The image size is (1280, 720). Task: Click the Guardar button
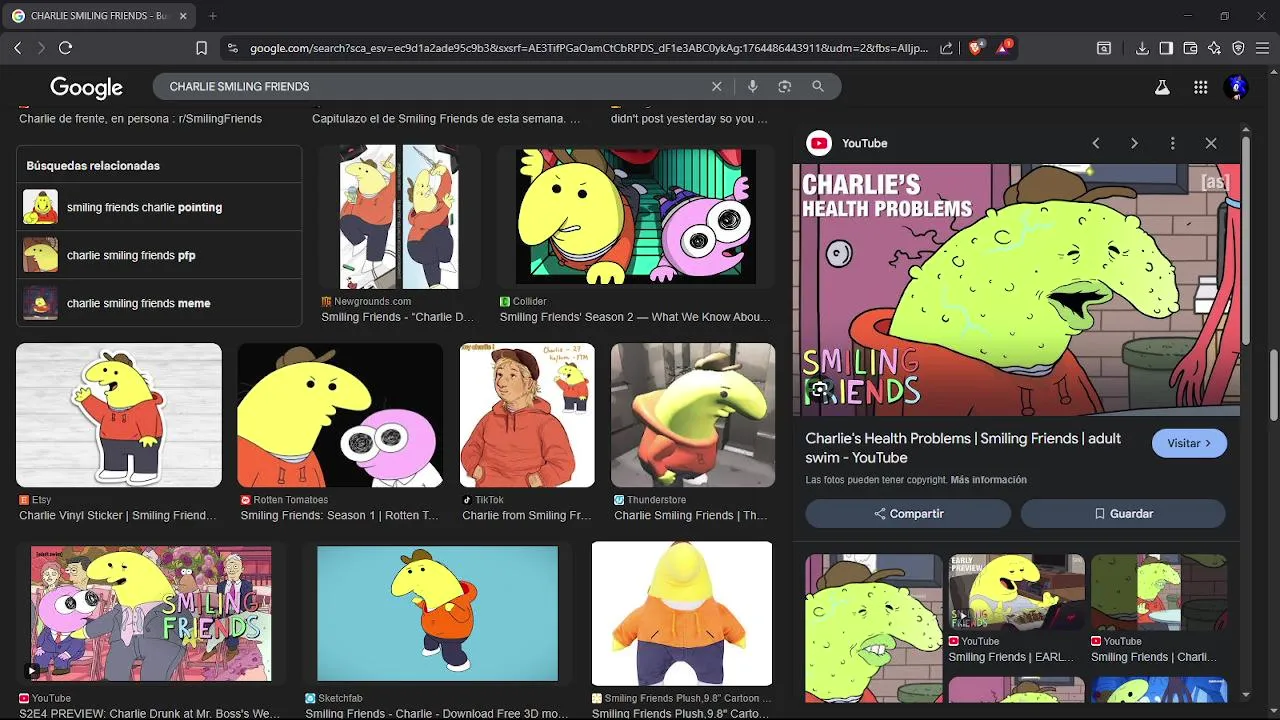tap(1123, 514)
